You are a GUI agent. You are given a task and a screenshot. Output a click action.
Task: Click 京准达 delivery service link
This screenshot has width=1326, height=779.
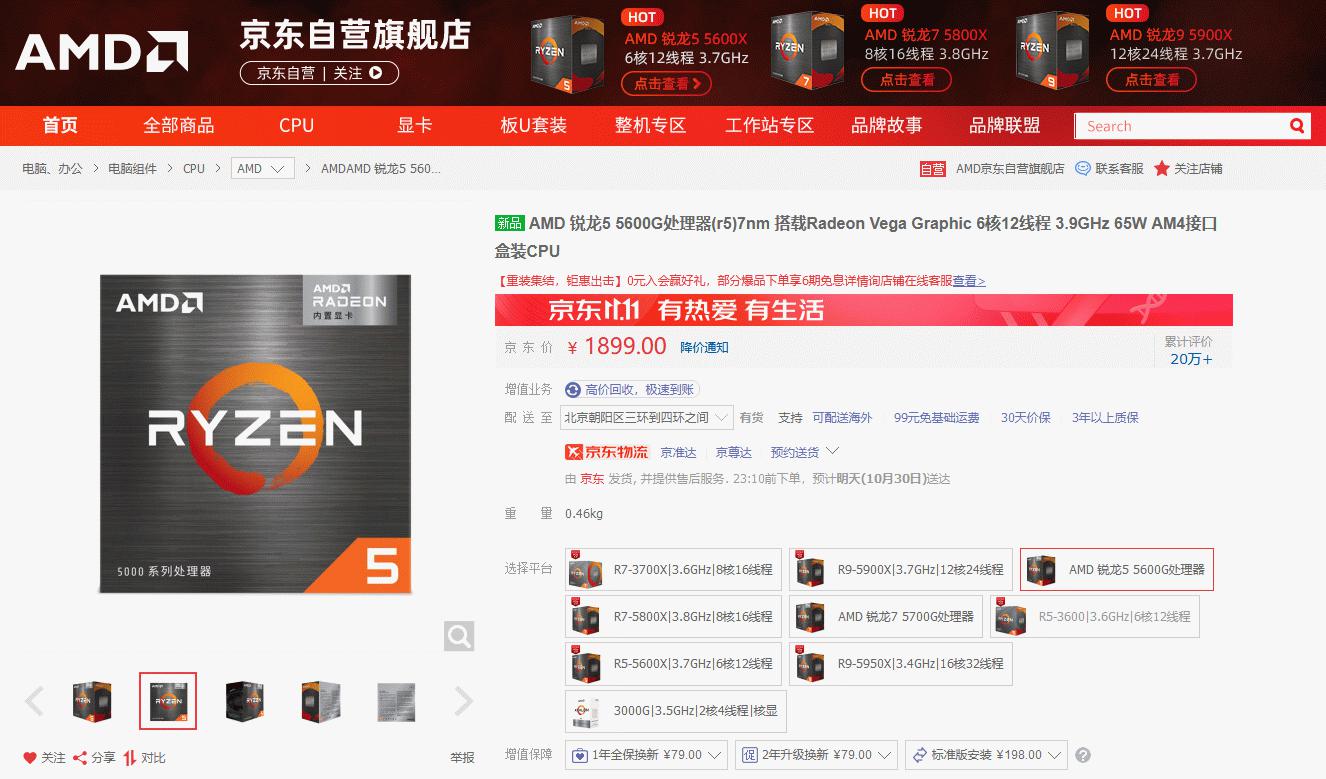[679, 452]
